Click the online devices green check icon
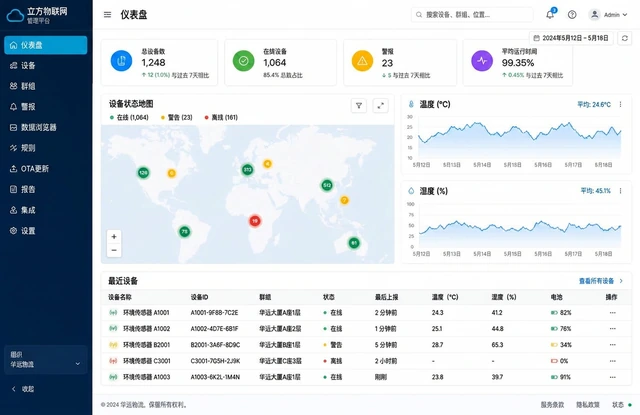 click(243, 61)
